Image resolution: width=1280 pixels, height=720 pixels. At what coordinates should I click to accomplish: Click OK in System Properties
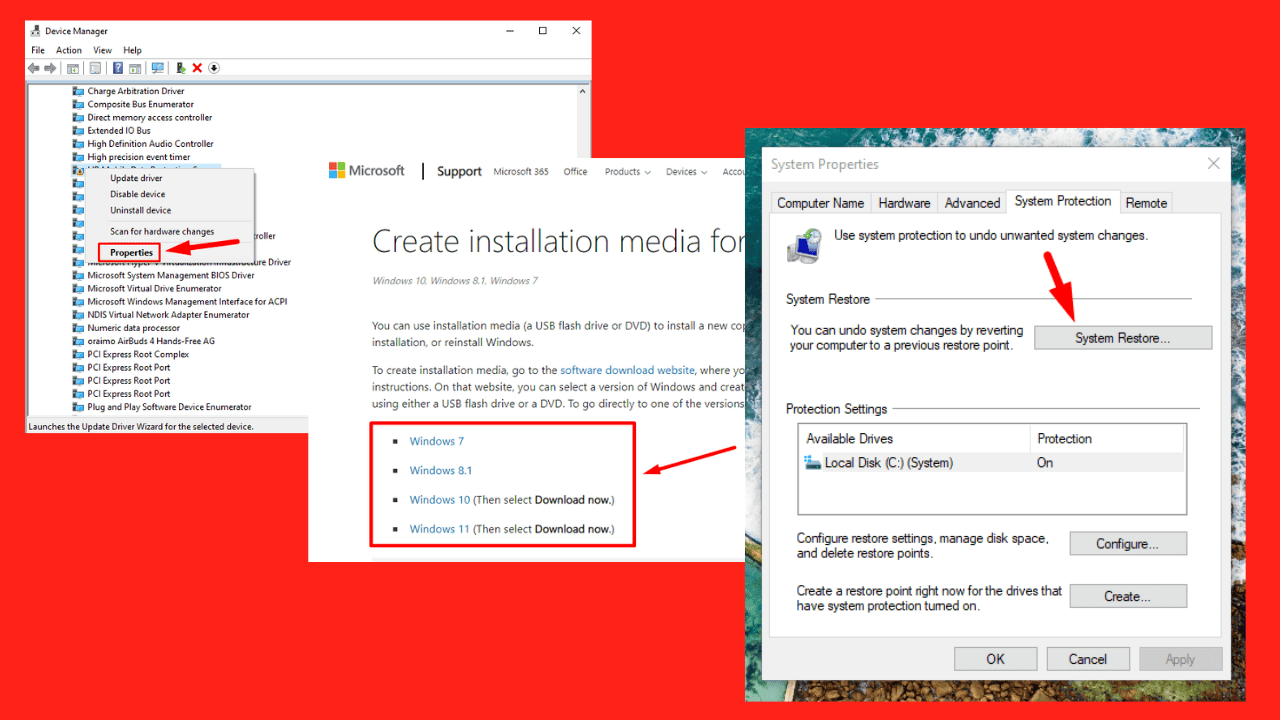pyautogui.click(x=995, y=659)
